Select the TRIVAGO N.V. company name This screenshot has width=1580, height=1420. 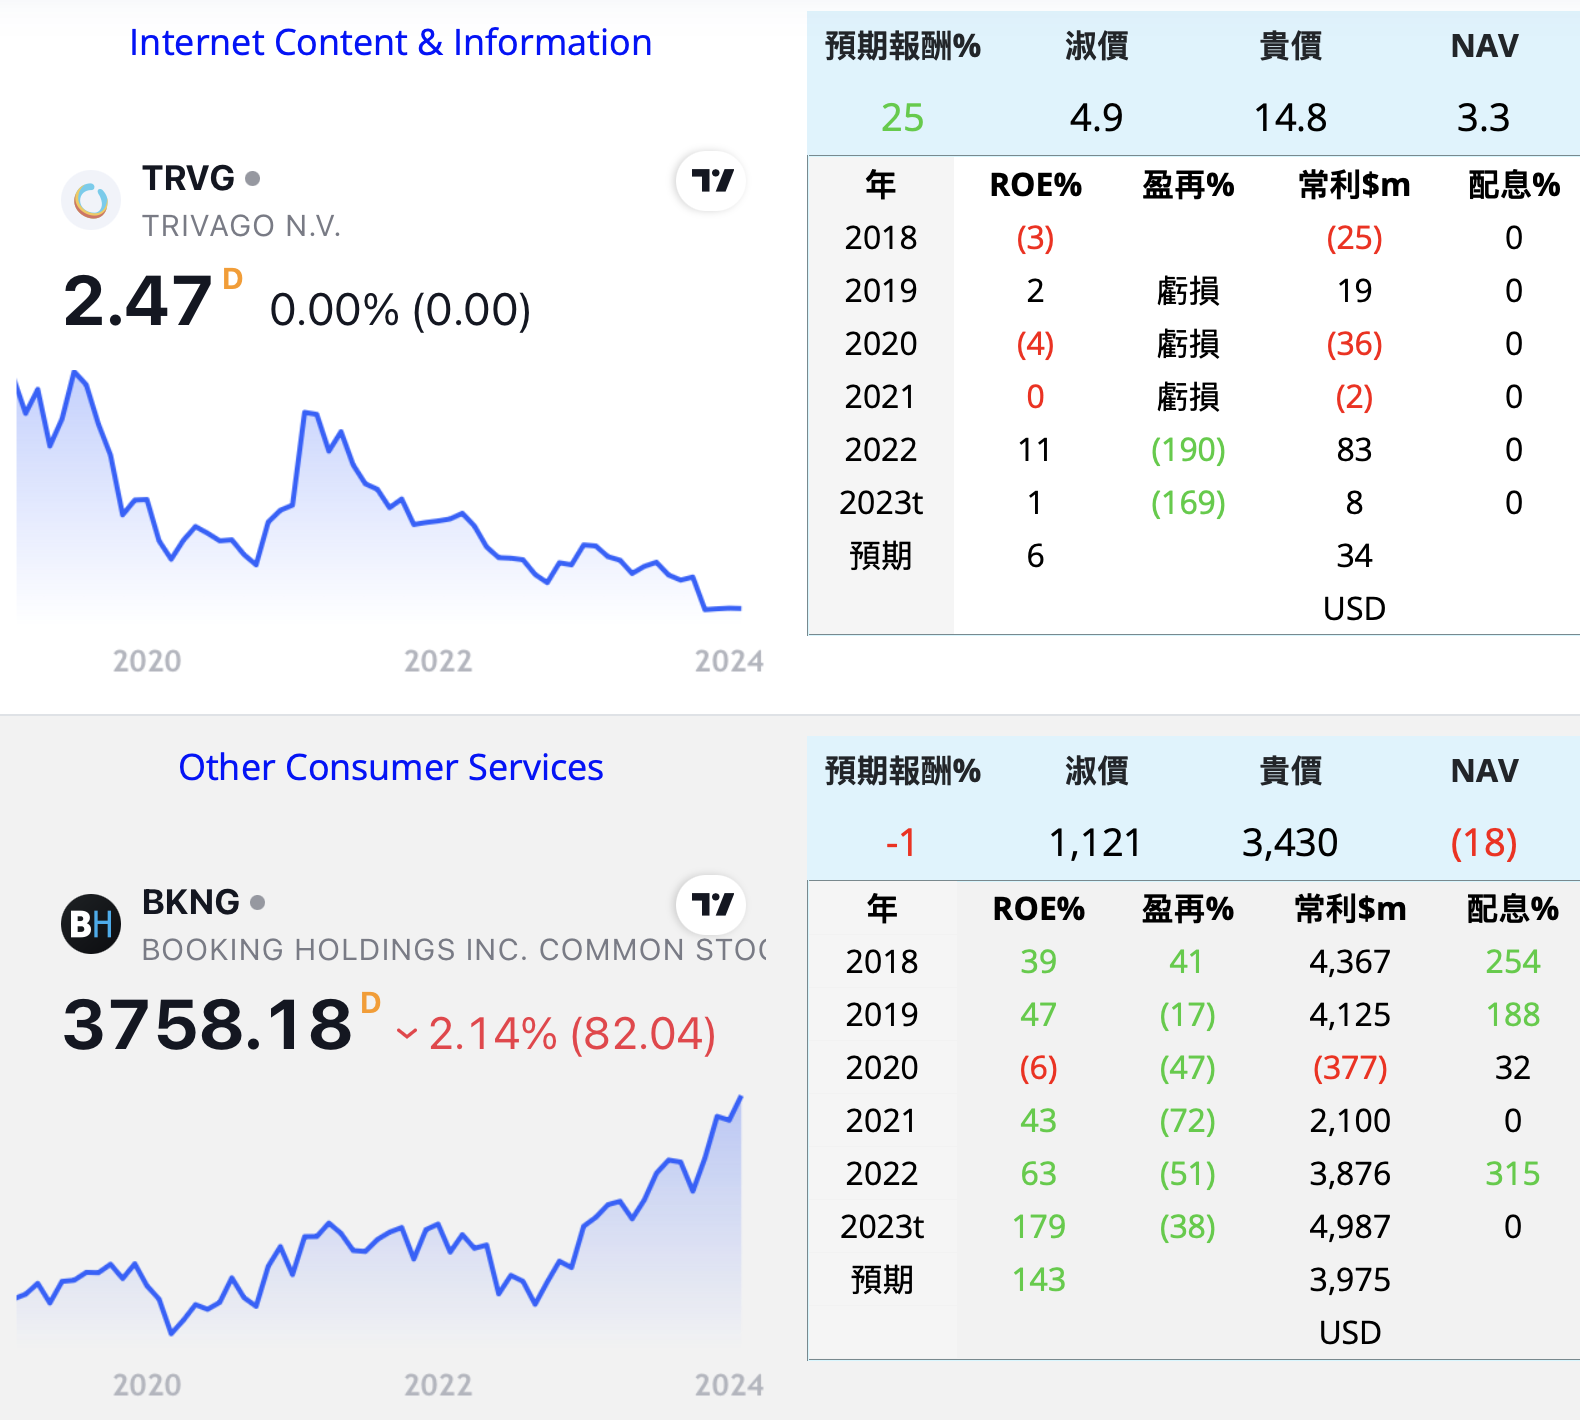pyautogui.click(x=241, y=226)
